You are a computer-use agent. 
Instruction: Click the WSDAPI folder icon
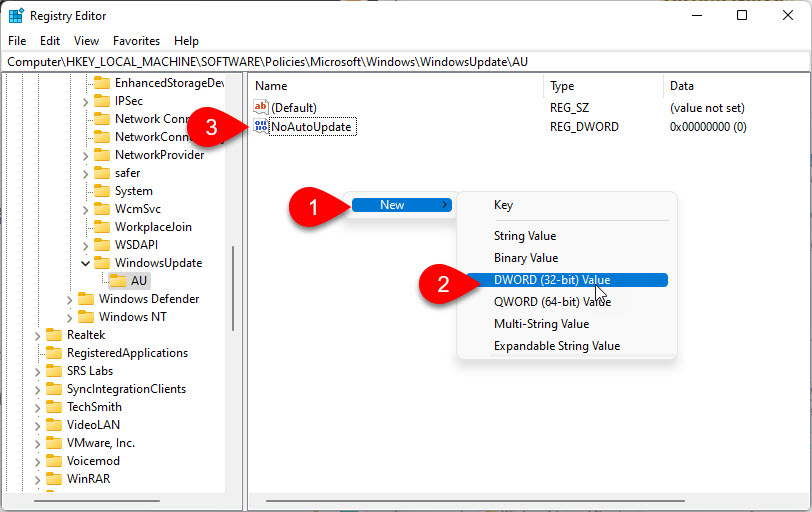pyautogui.click(x=102, y=245)
